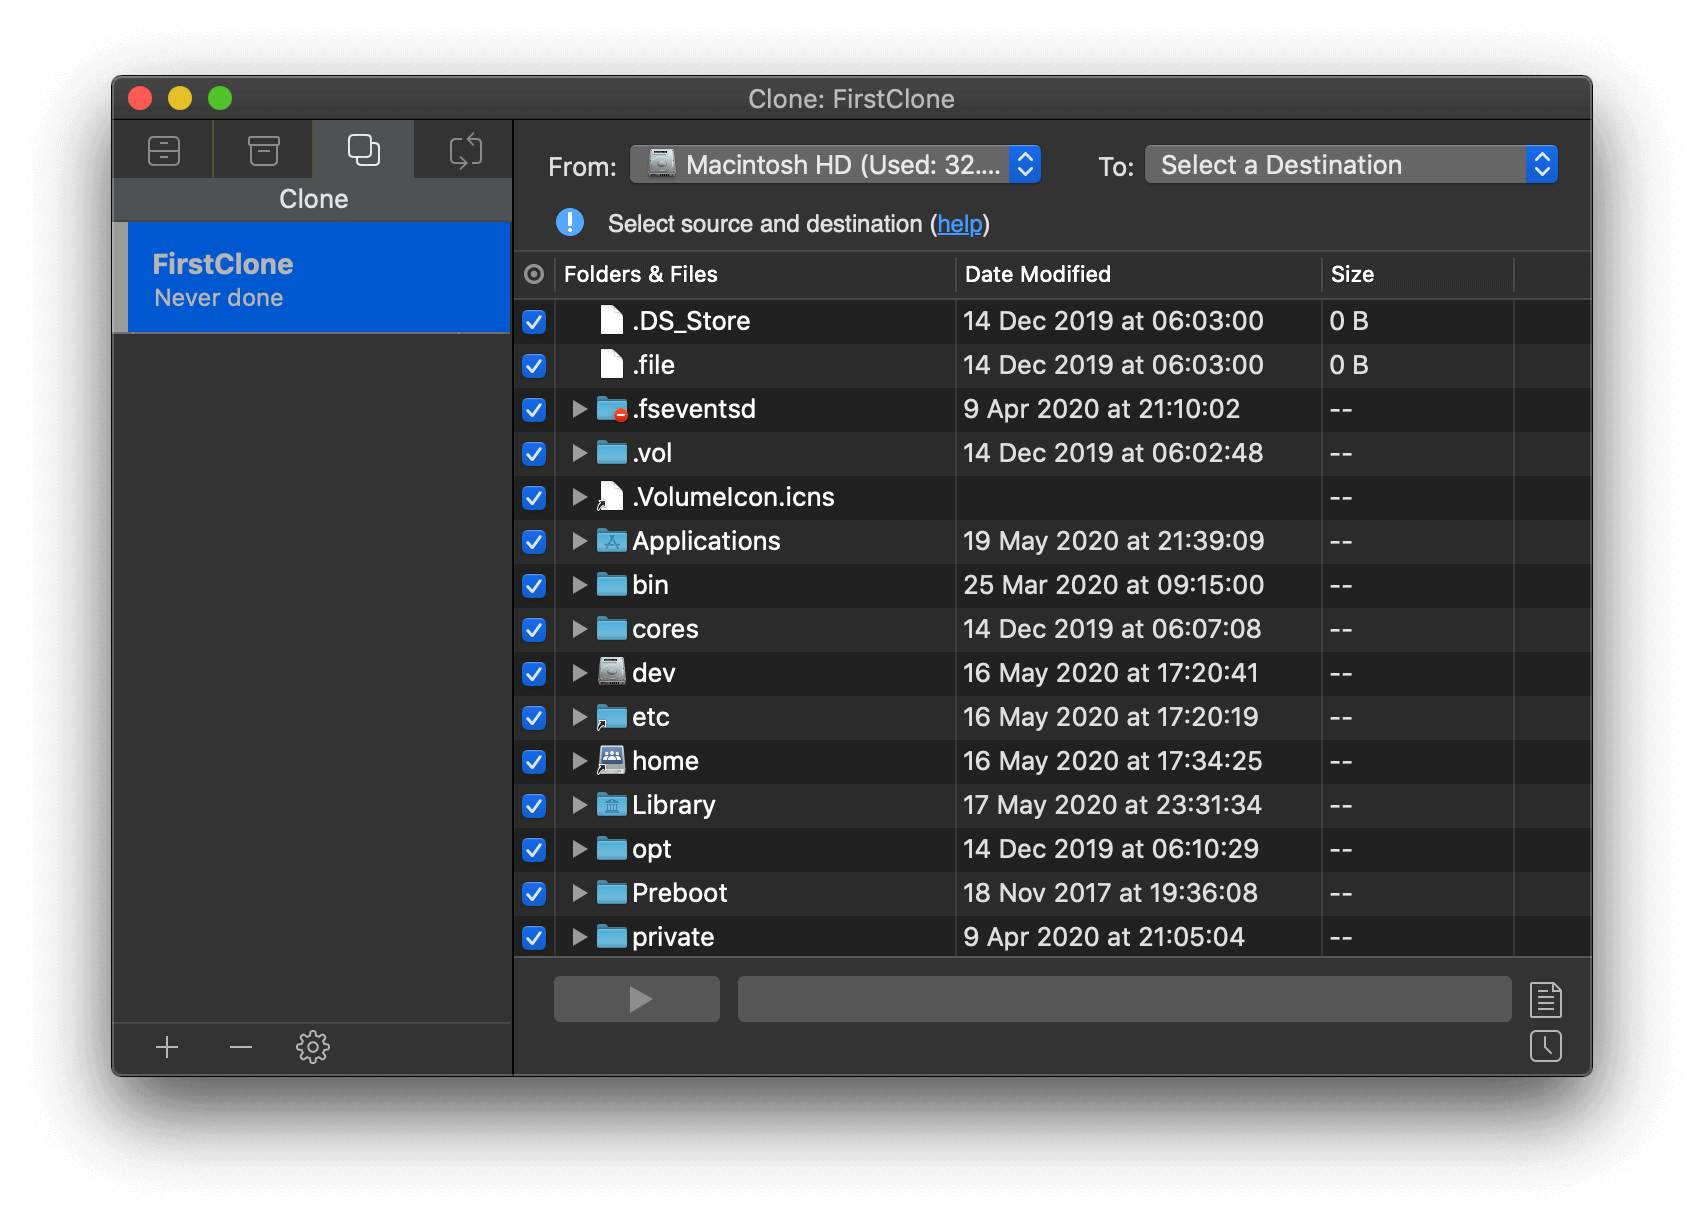
Task: Open the help link
Action: (x=959, y=224)
